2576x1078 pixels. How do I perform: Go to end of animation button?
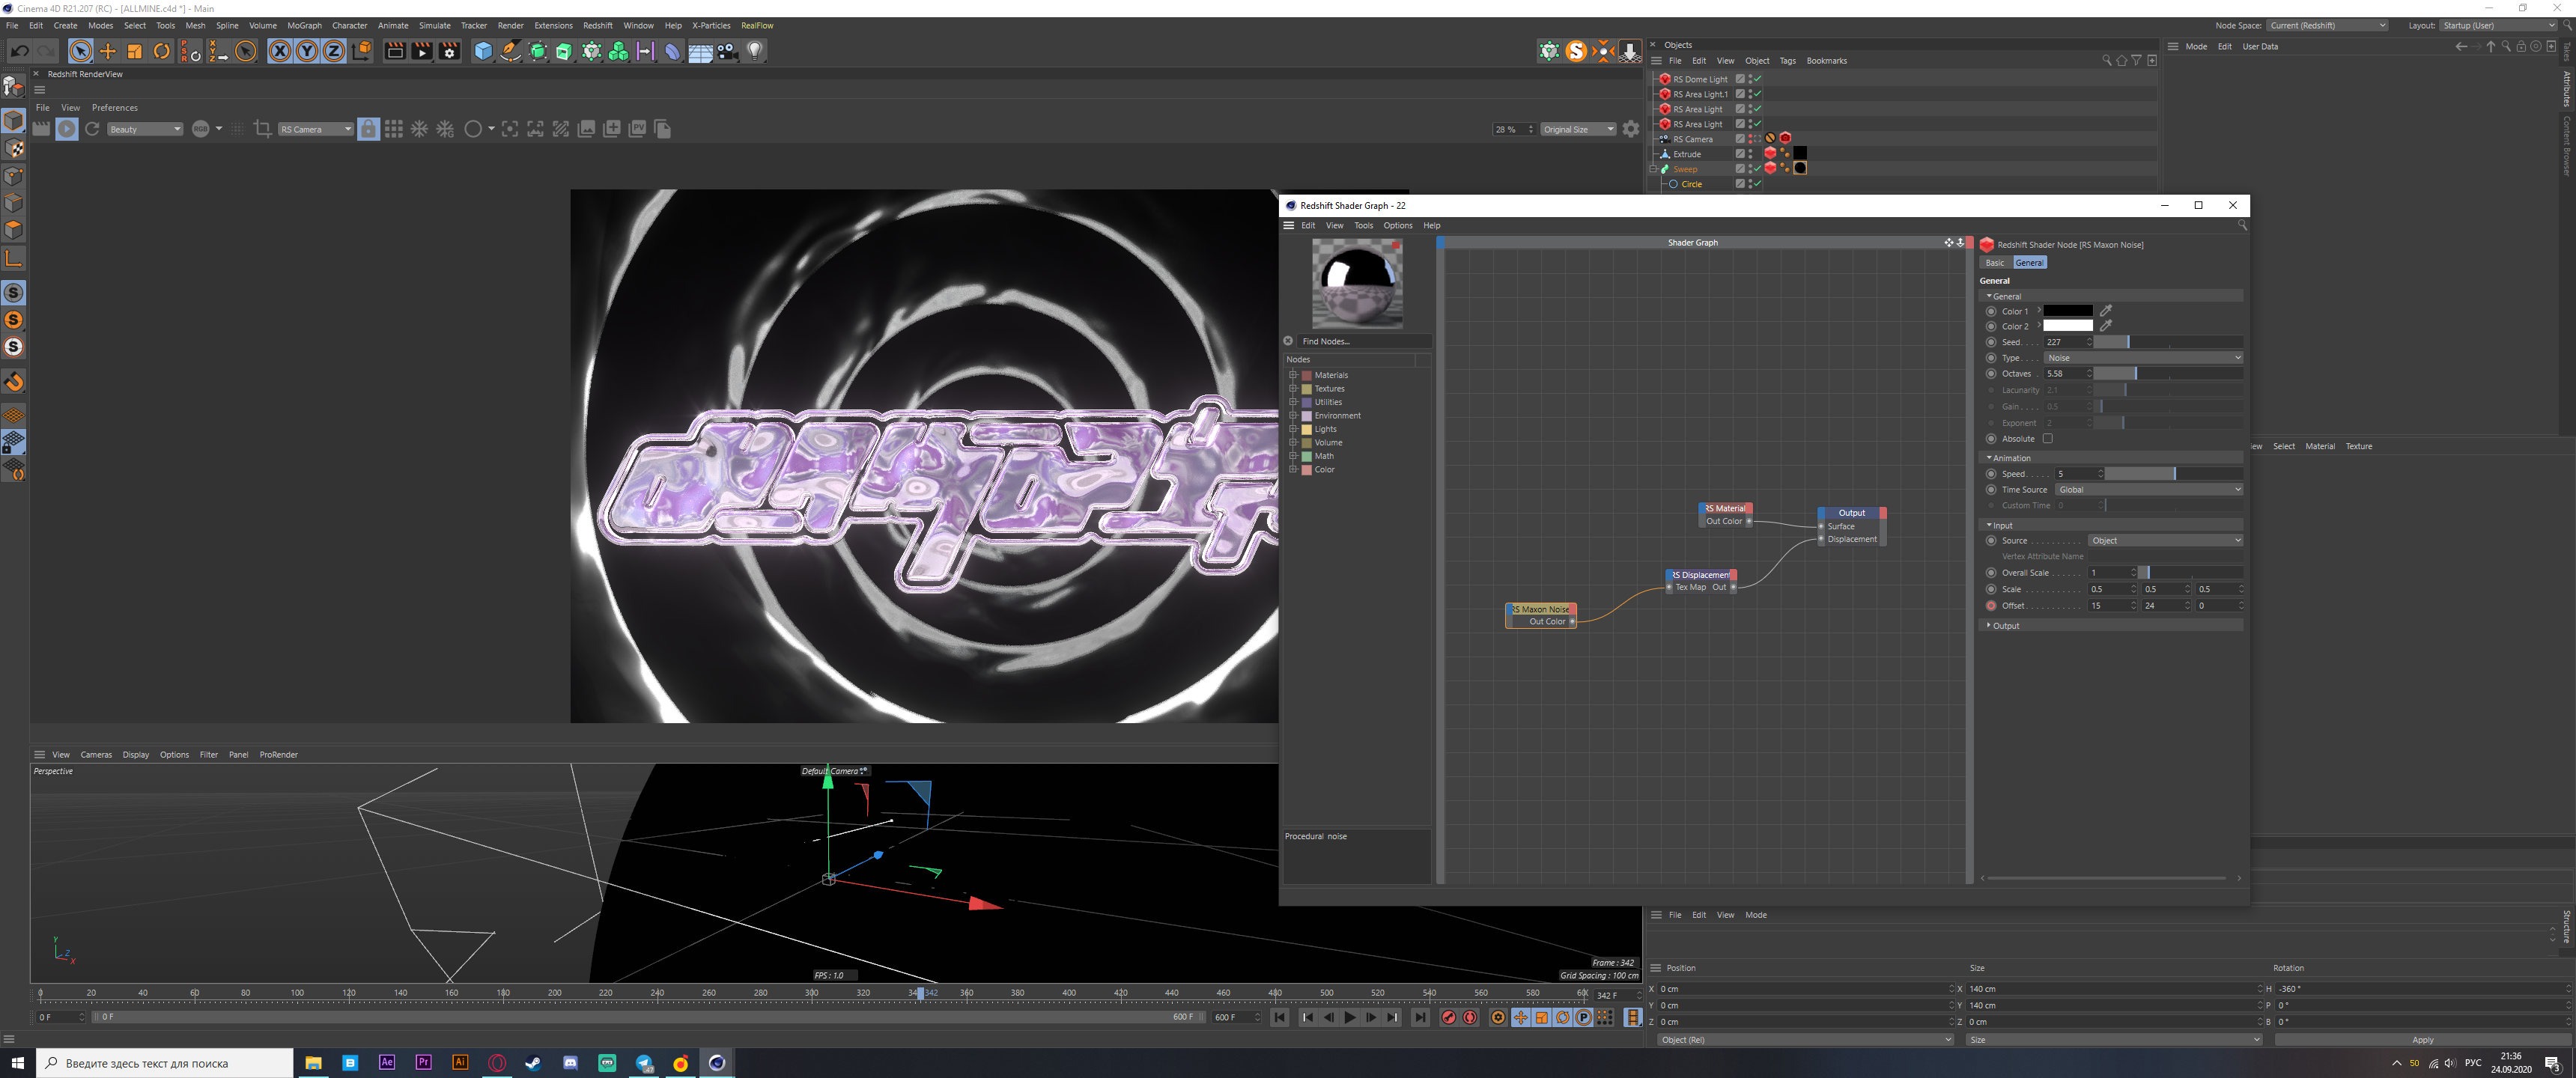[1420, 1018]
